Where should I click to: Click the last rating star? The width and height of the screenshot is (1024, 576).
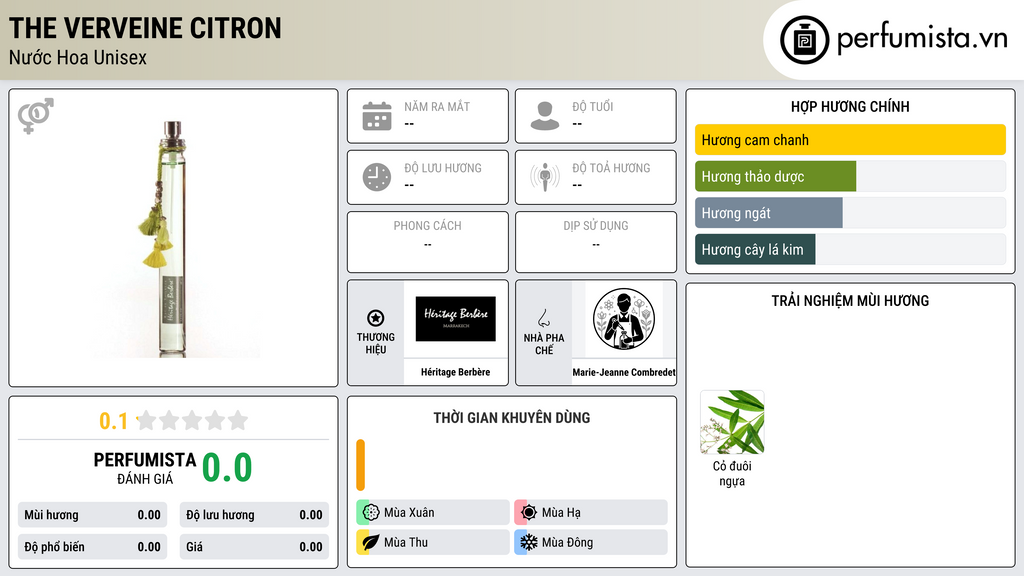(x=238, y=420)
